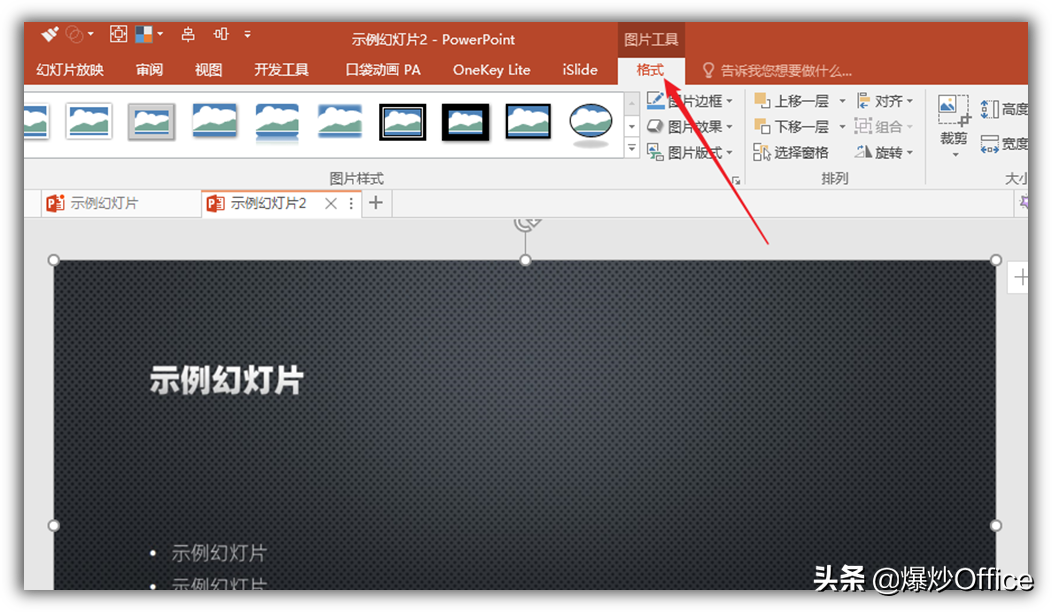Click the align middle vertically icon in title bar

tap(221, 34)
